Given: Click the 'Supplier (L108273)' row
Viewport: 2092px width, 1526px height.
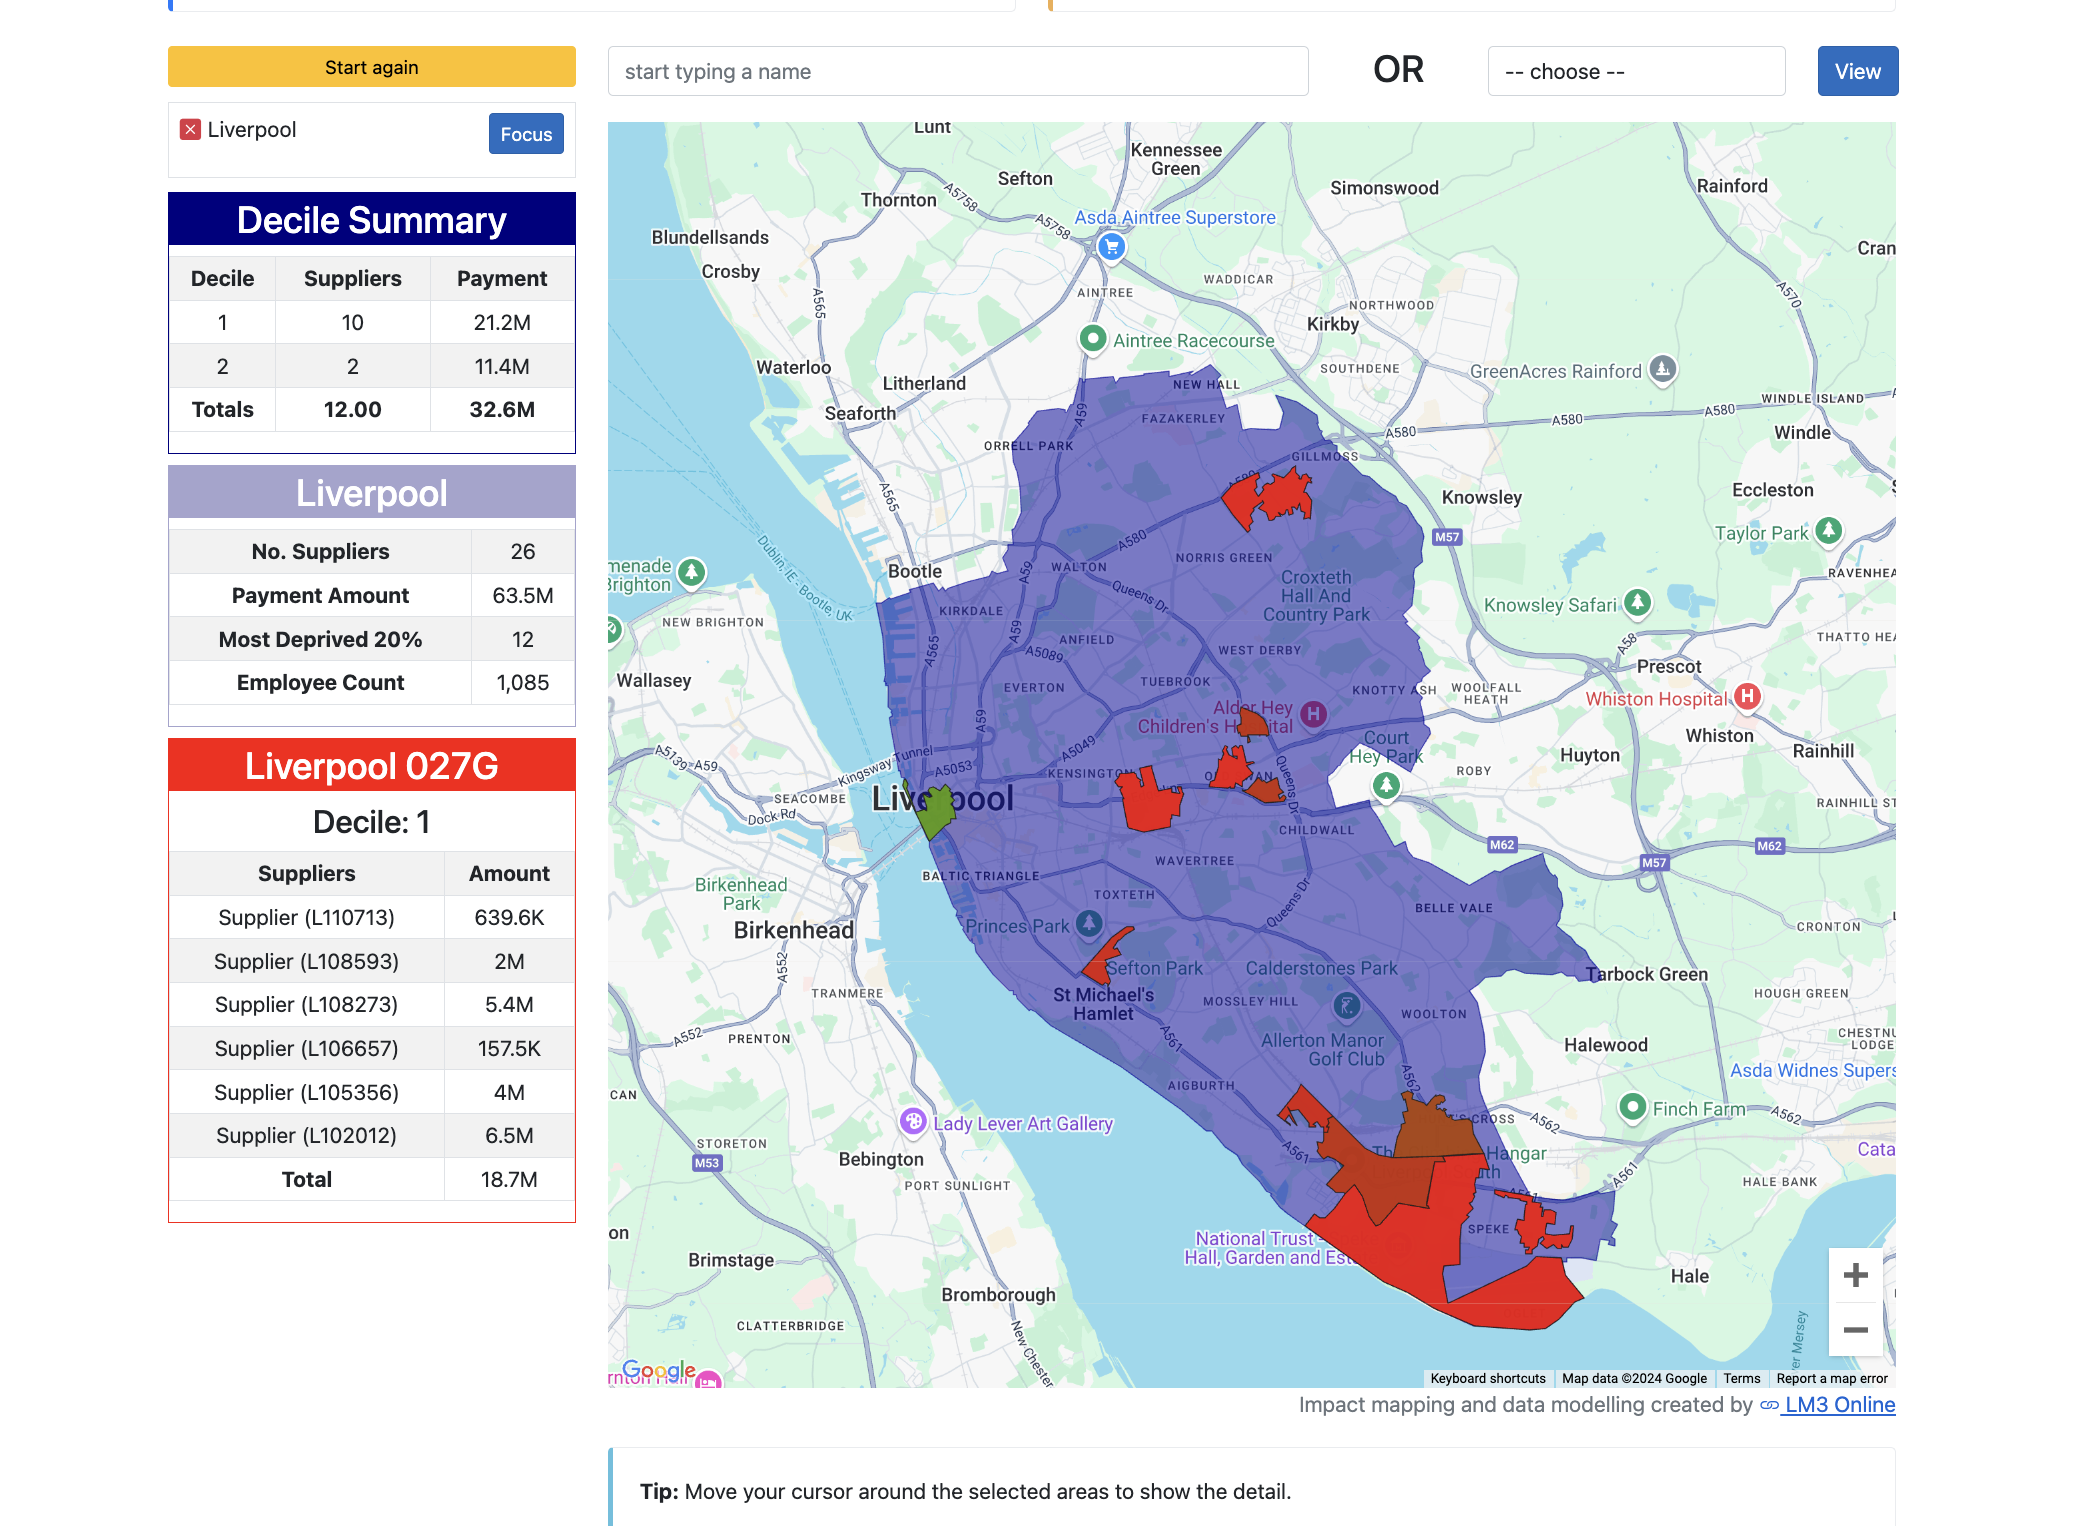Looking at the screenshot, I should (x=372, y=1004).
